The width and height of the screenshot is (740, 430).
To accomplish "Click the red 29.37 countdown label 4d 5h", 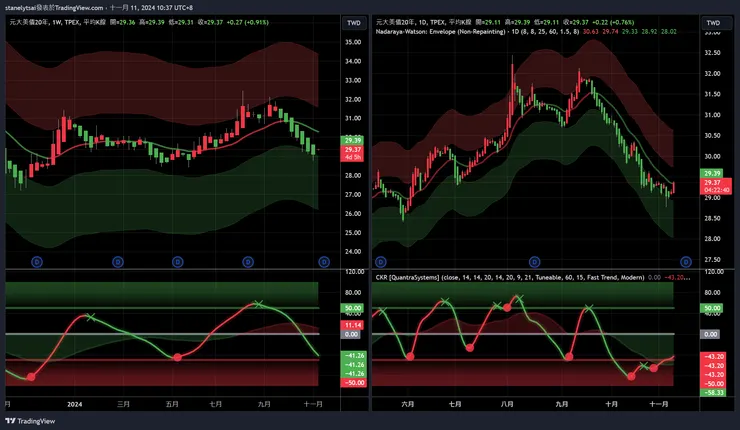I will click(x=353, y=153).
